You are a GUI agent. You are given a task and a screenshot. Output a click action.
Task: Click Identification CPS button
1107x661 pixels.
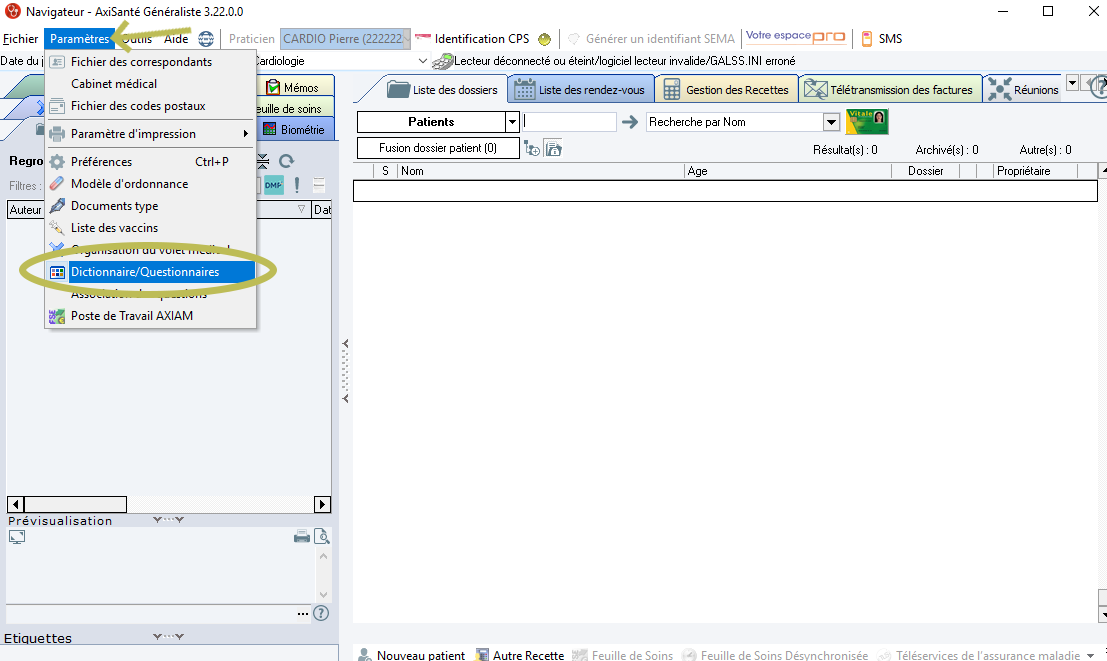pyautogui.click(x=472, y=39)
